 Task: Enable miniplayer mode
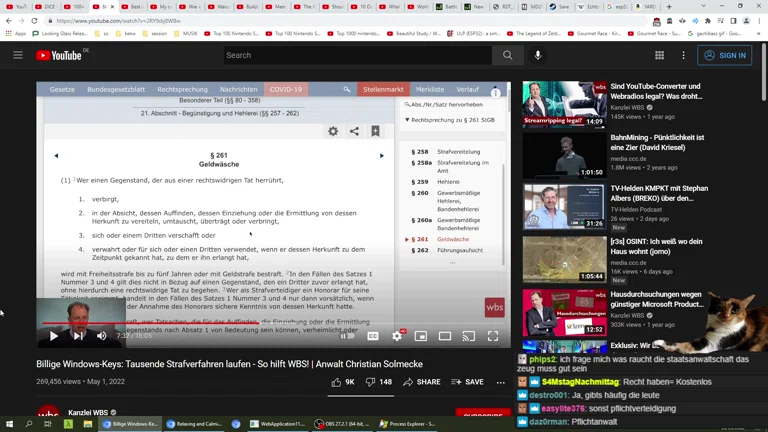click(421, 336)
